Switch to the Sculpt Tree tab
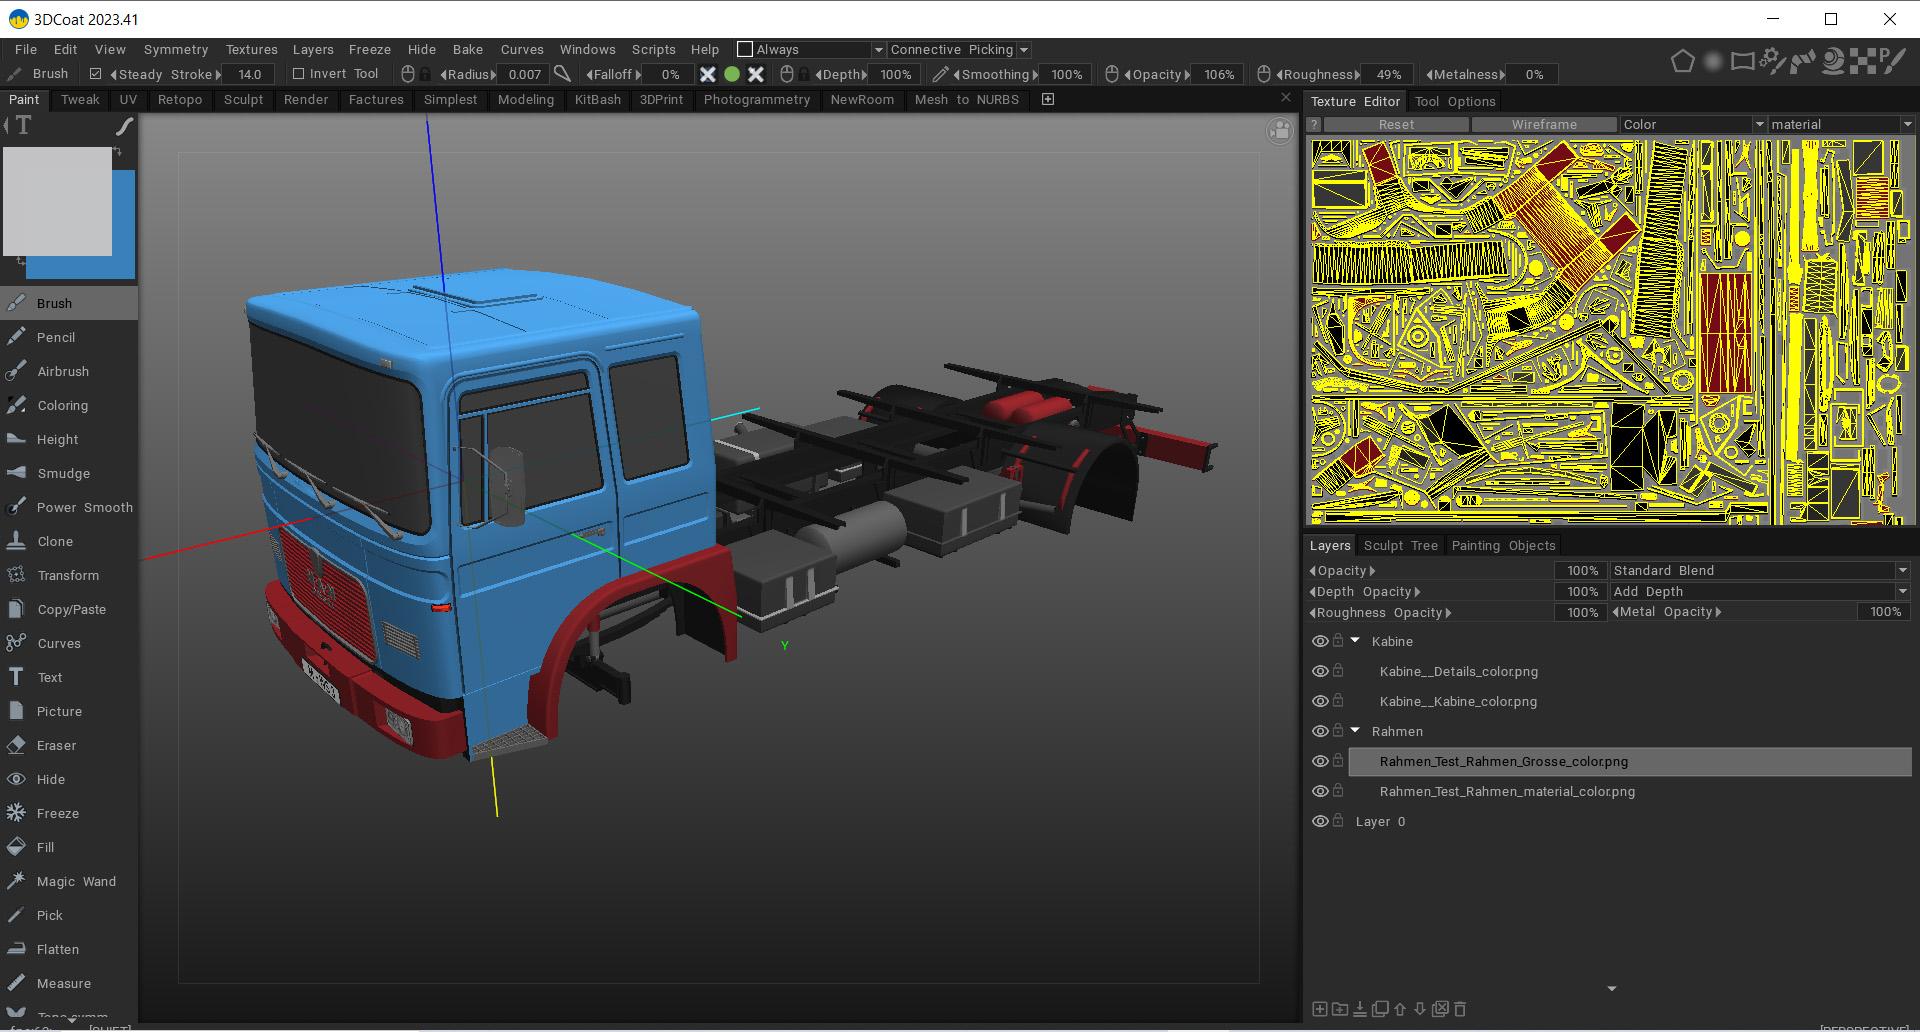Viewport: 1920px width, 1032px height. pyautogui.click(x=1400, y=545)
